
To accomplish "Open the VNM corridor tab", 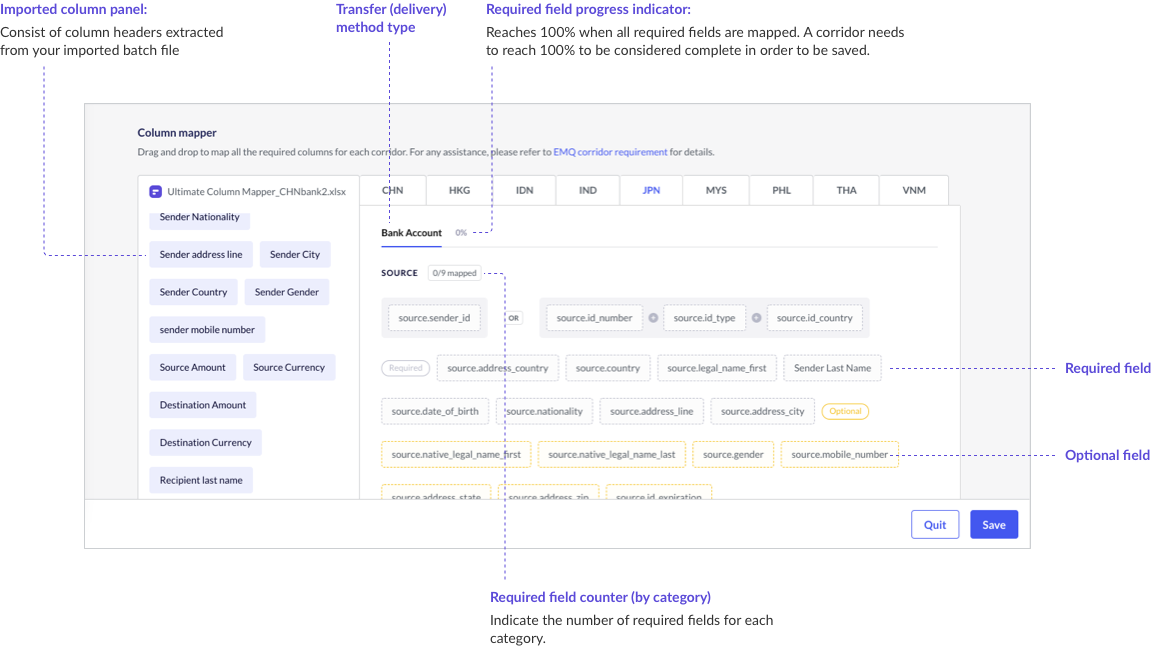I will click(x=913, y=190).
